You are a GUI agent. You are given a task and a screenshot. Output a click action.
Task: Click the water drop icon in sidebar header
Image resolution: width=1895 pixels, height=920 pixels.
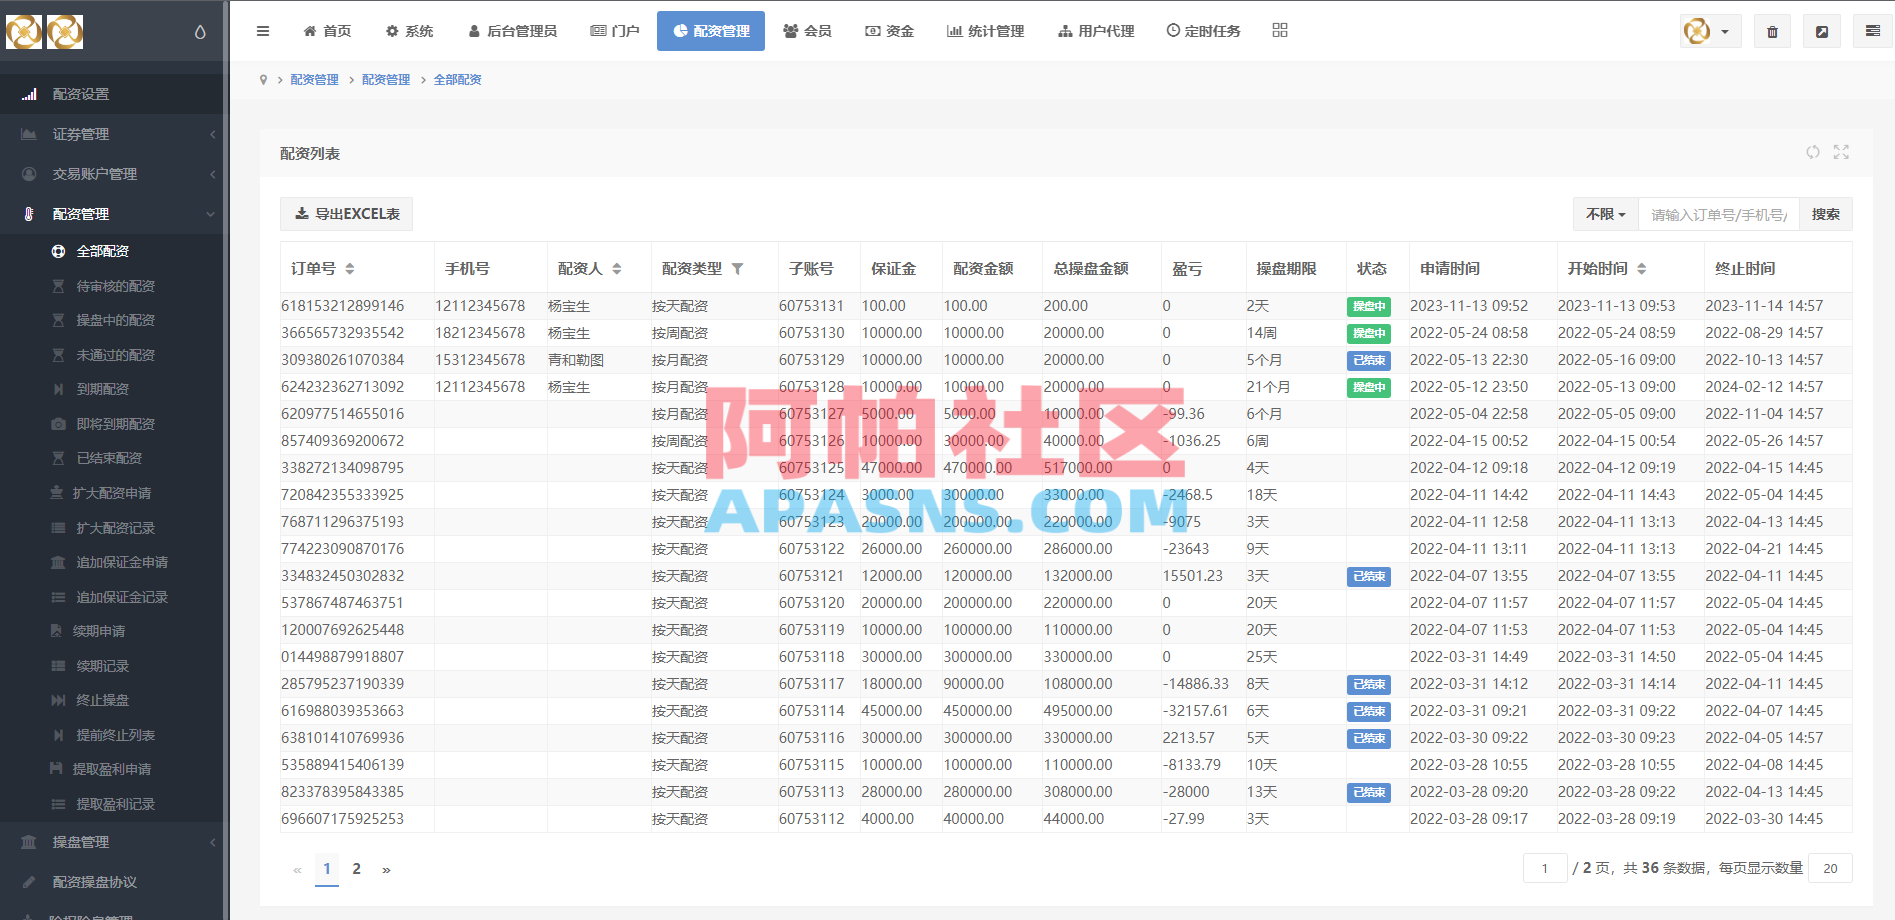coord(199,31)
